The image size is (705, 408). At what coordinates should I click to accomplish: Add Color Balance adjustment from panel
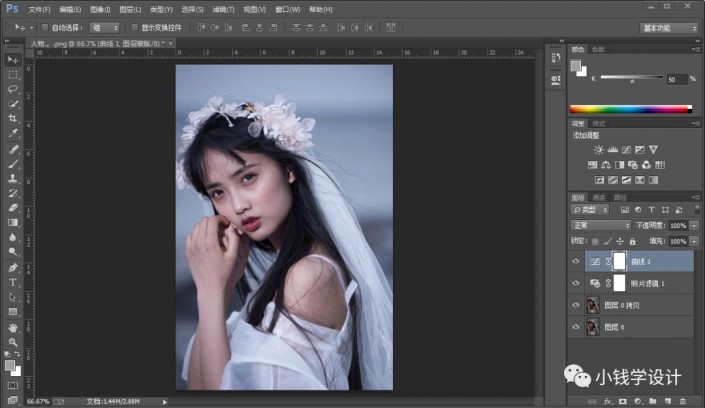pos(606,165)
